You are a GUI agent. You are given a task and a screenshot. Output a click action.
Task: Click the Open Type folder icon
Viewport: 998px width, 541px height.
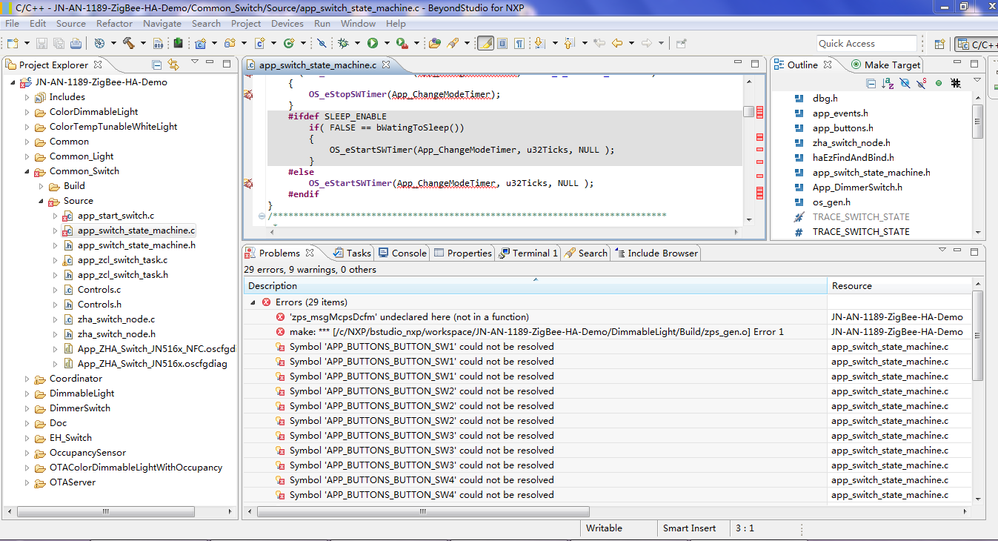click(x=435, y=43)
